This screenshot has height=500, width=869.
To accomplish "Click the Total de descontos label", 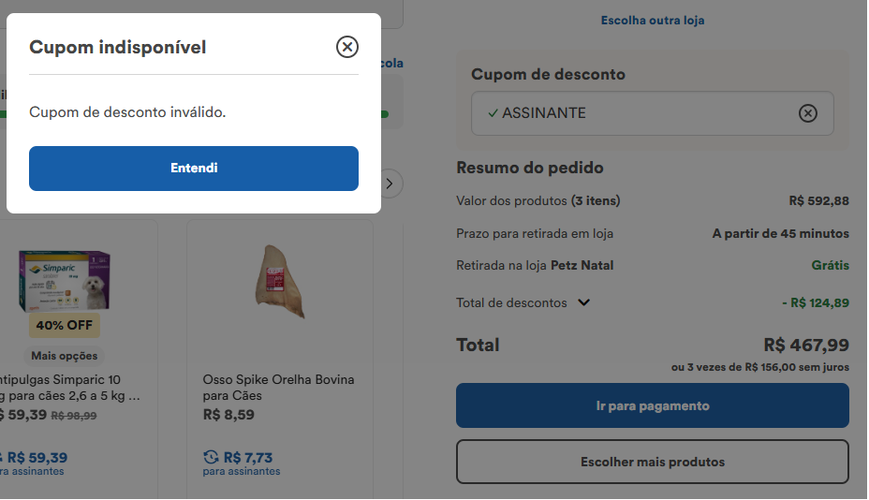I will coord(511,302).
